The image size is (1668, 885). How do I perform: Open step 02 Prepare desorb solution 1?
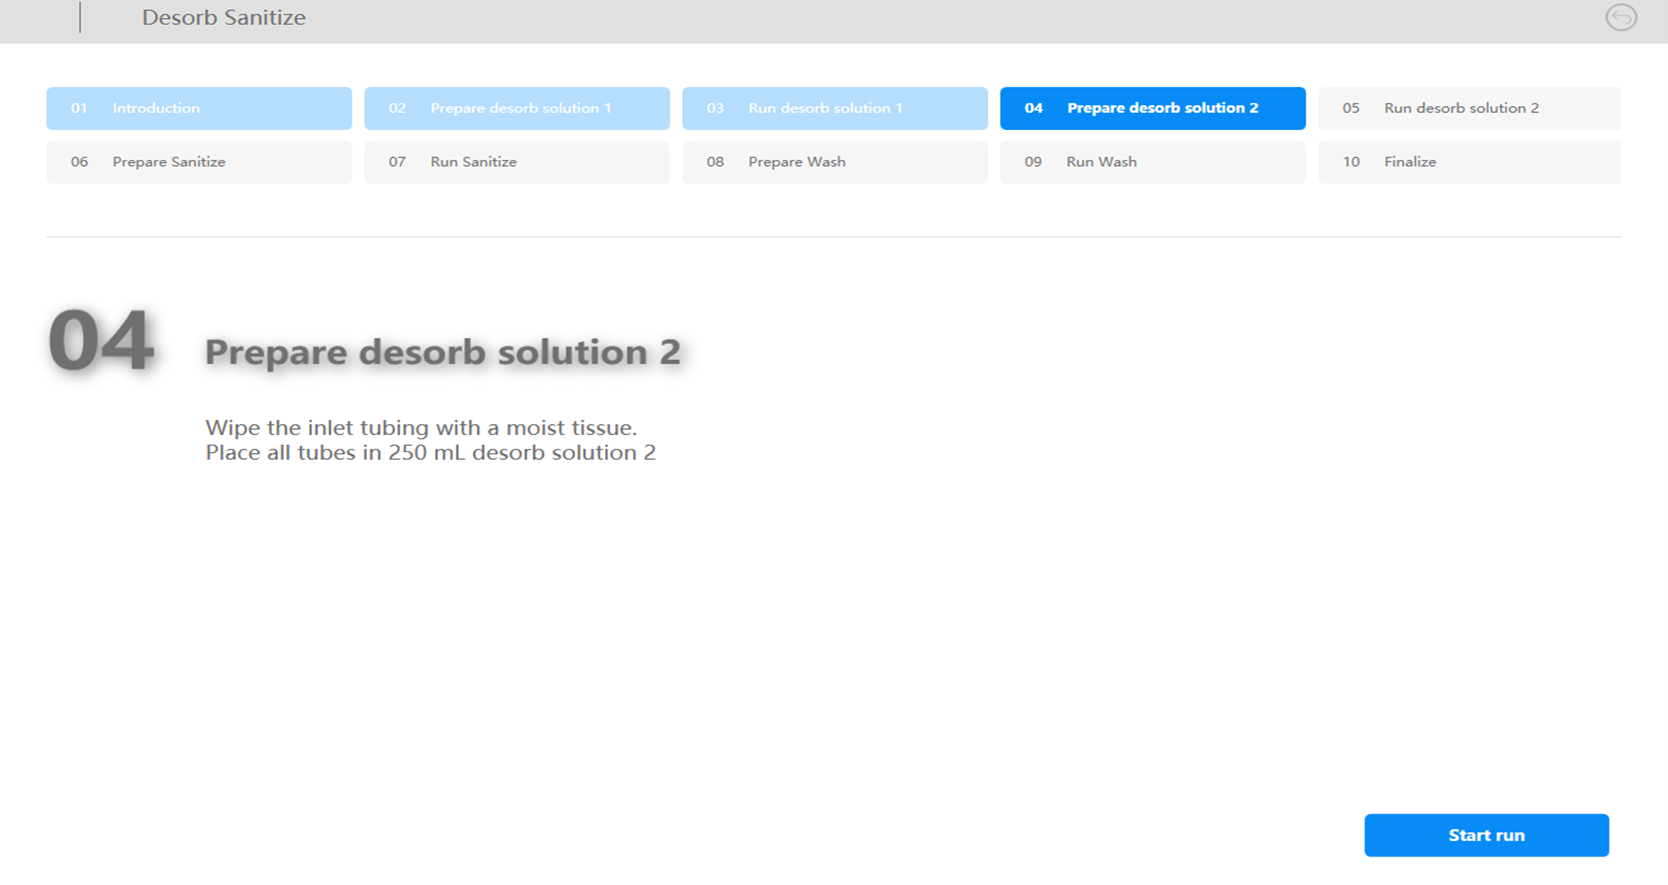[x=516, y=108]
